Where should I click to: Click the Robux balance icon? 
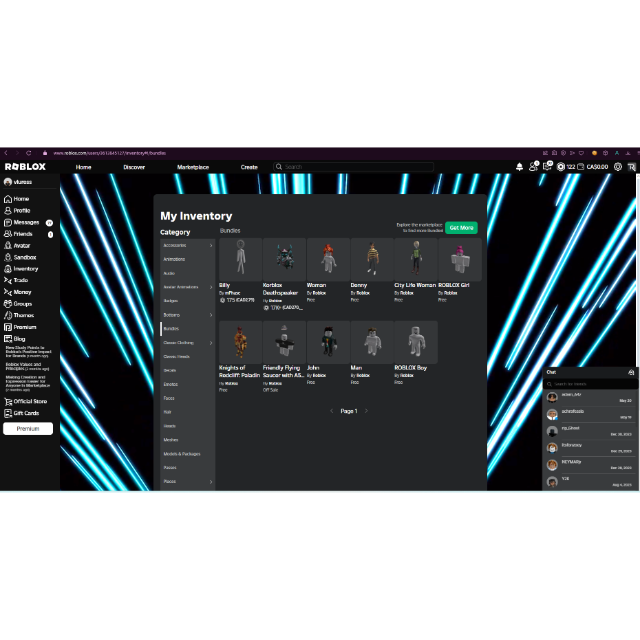[561, 167]
